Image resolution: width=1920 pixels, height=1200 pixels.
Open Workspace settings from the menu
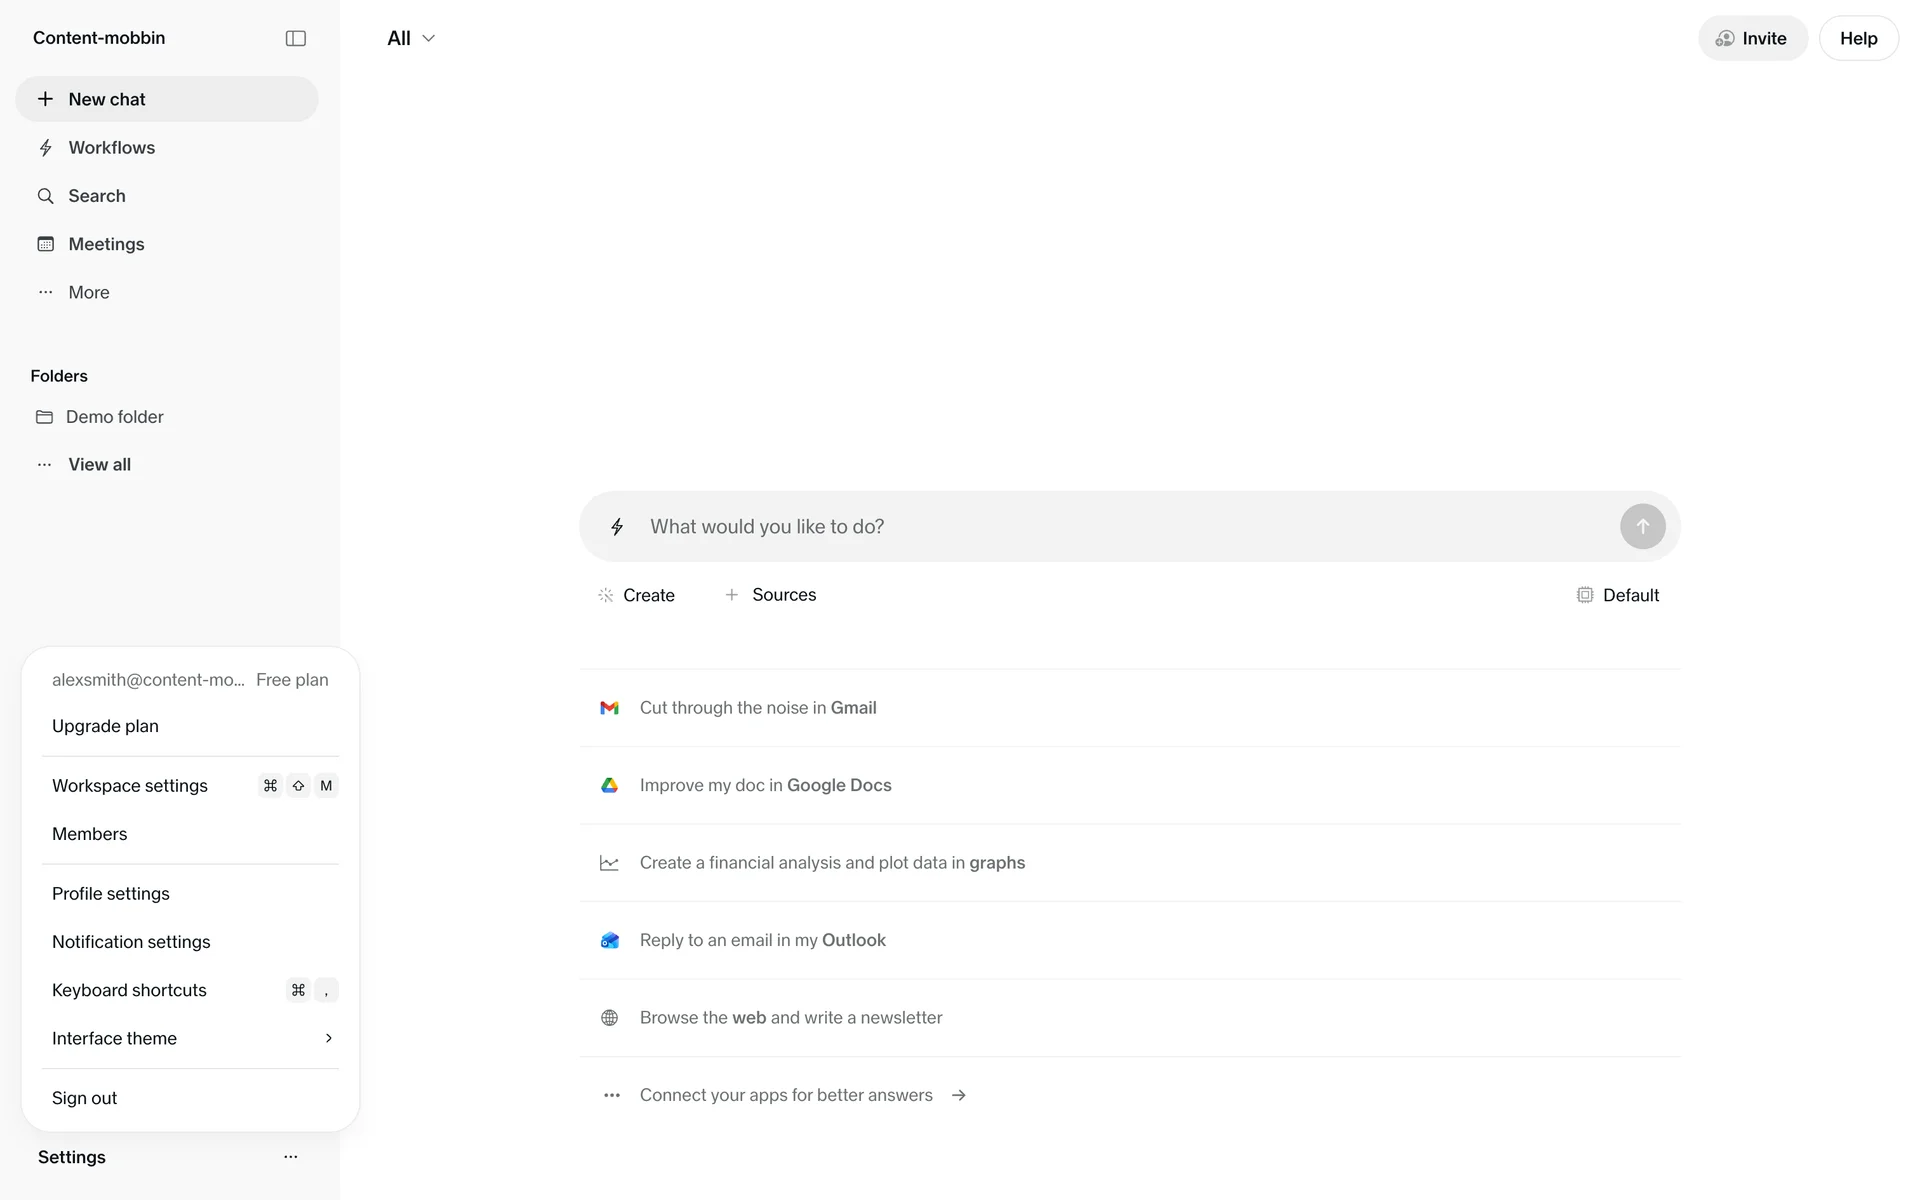click(130, 786)
